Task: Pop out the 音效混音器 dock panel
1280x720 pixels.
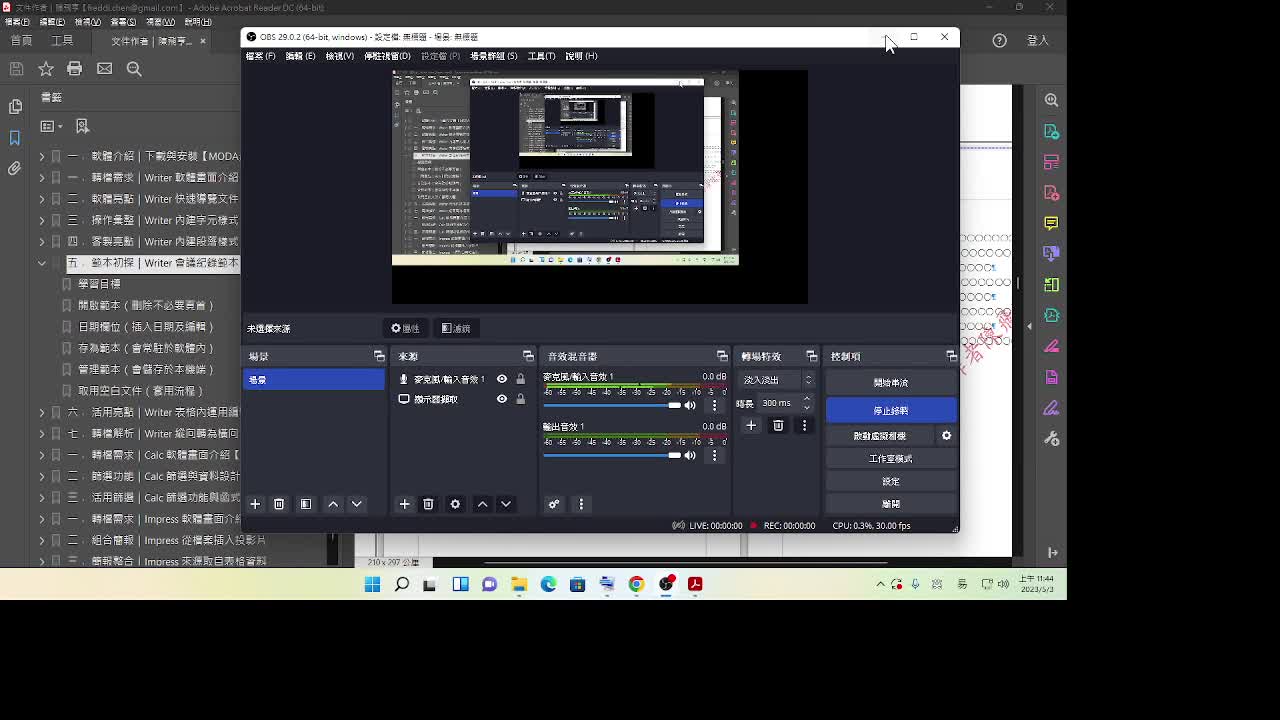Action: click(722, 356)
